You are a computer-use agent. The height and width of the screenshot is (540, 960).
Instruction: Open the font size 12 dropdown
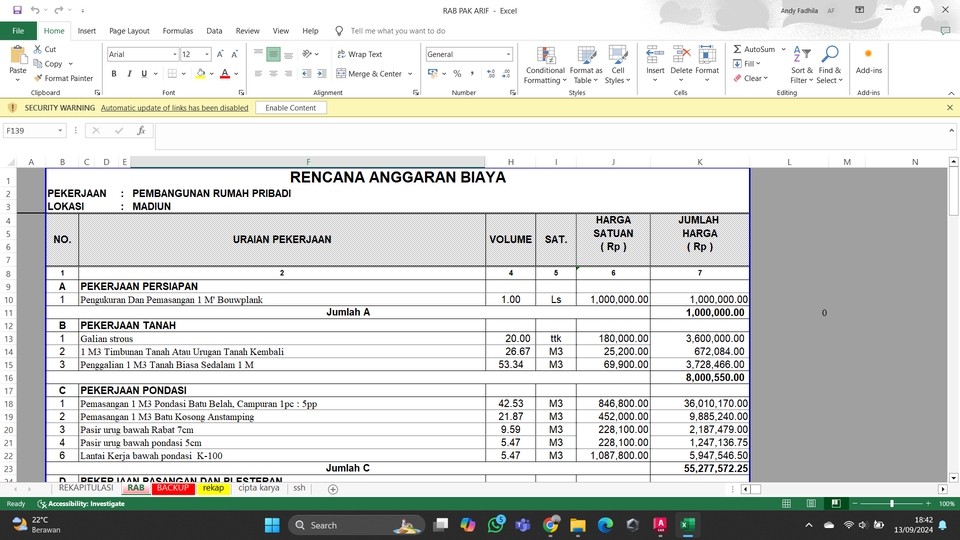[x=207, y=54]
